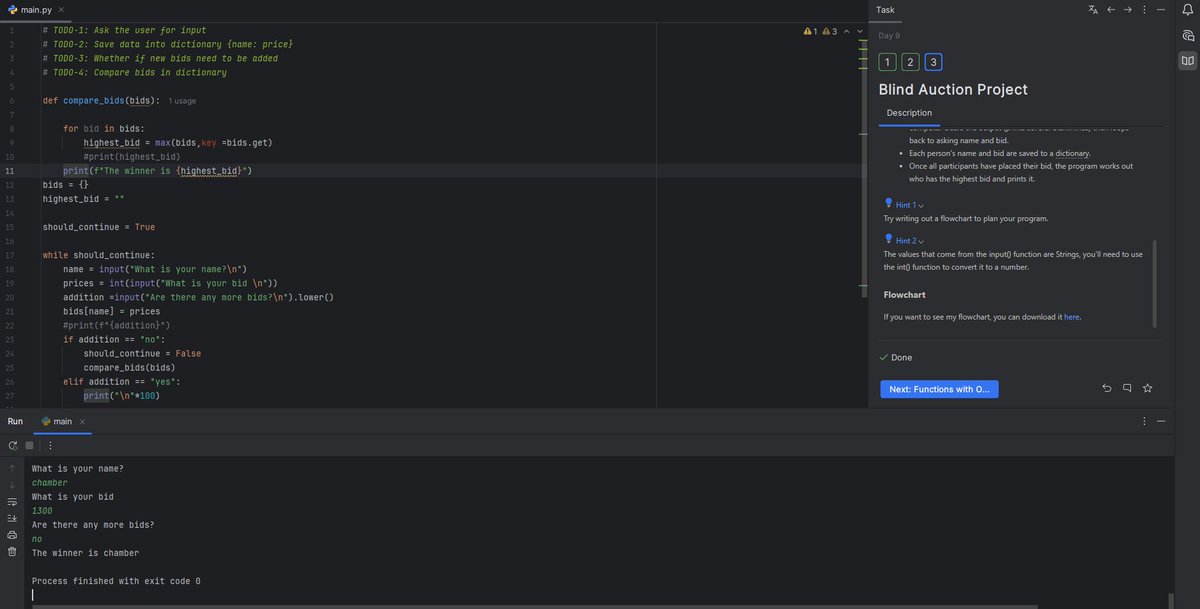Click line number 11 in the gutter
This screenshot has height=609, width=1200.
click(10, 171)
